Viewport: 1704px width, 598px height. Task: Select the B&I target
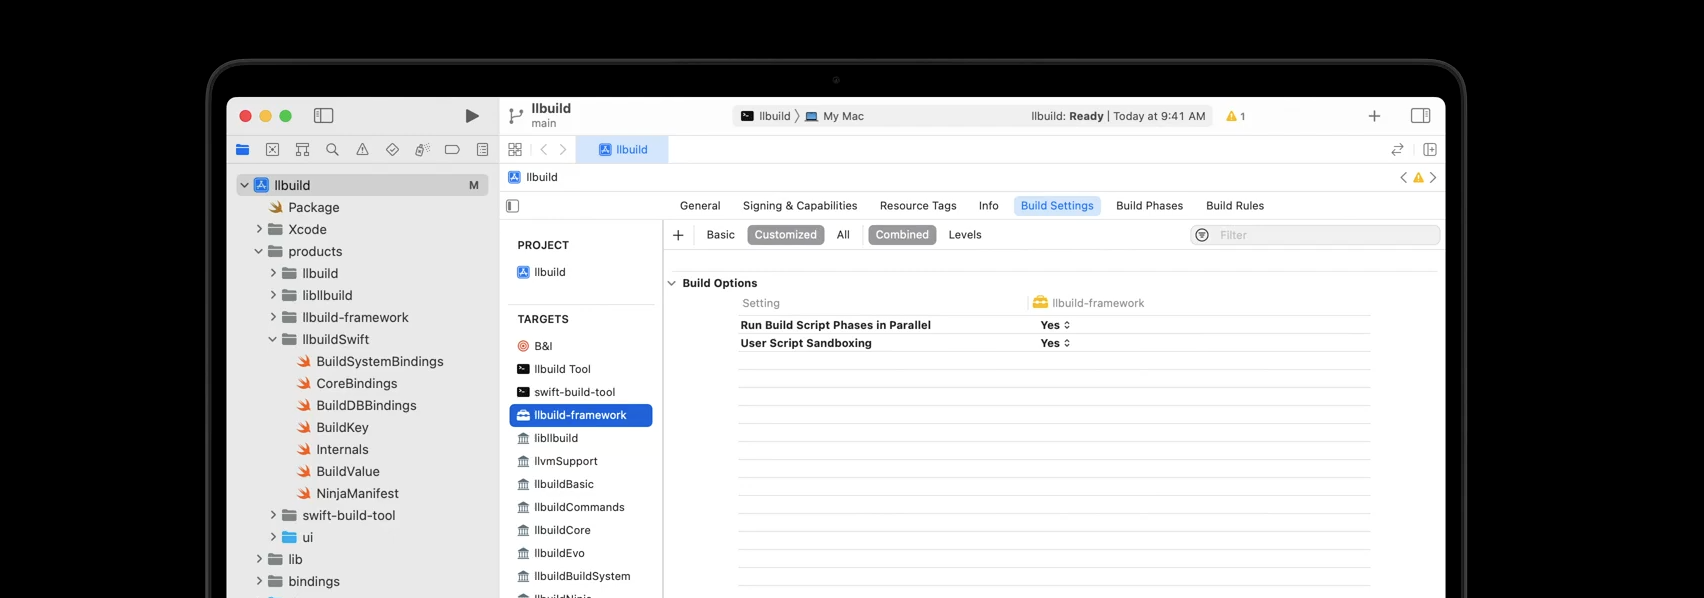click(x=535, y=346)
